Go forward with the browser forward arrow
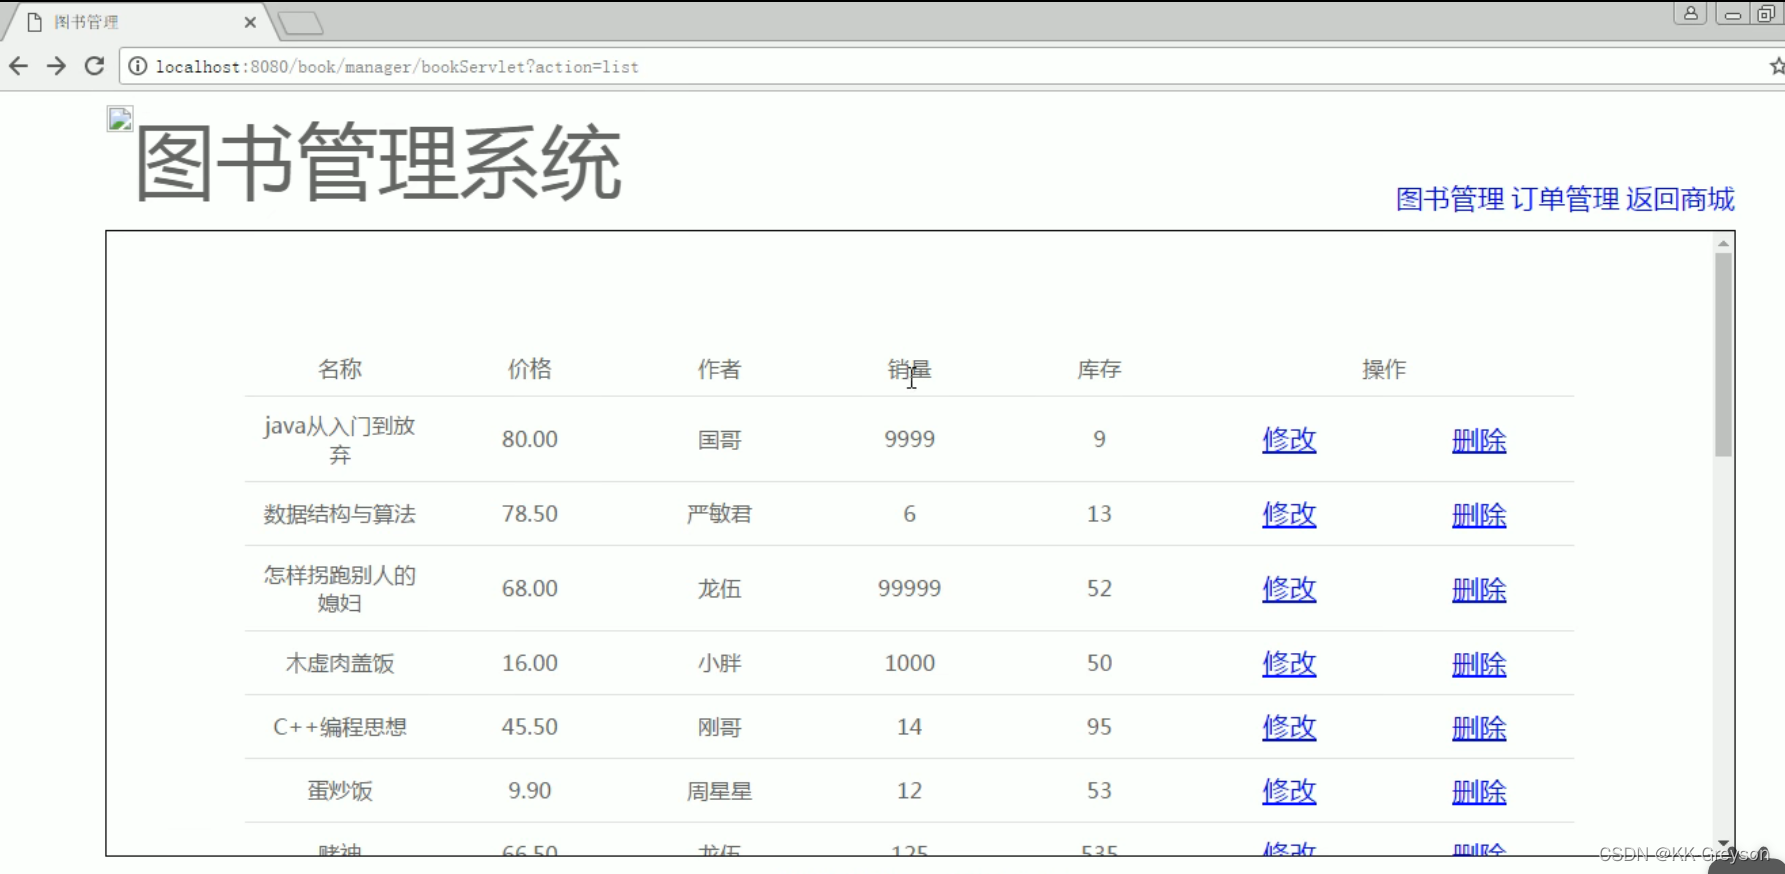This screenshot has width=1785, height=874. pos(56,66)
